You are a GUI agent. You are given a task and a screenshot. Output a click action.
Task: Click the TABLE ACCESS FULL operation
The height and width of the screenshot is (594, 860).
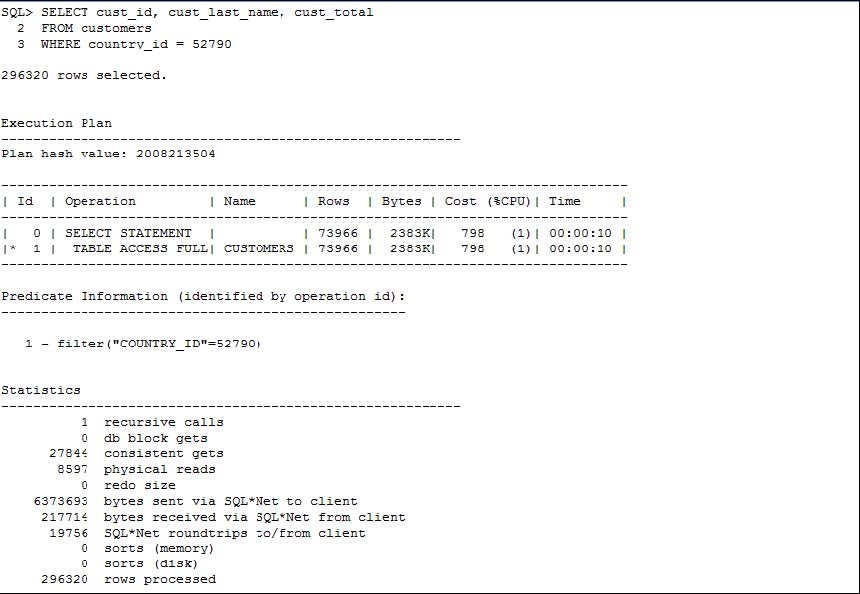(140, 248)
